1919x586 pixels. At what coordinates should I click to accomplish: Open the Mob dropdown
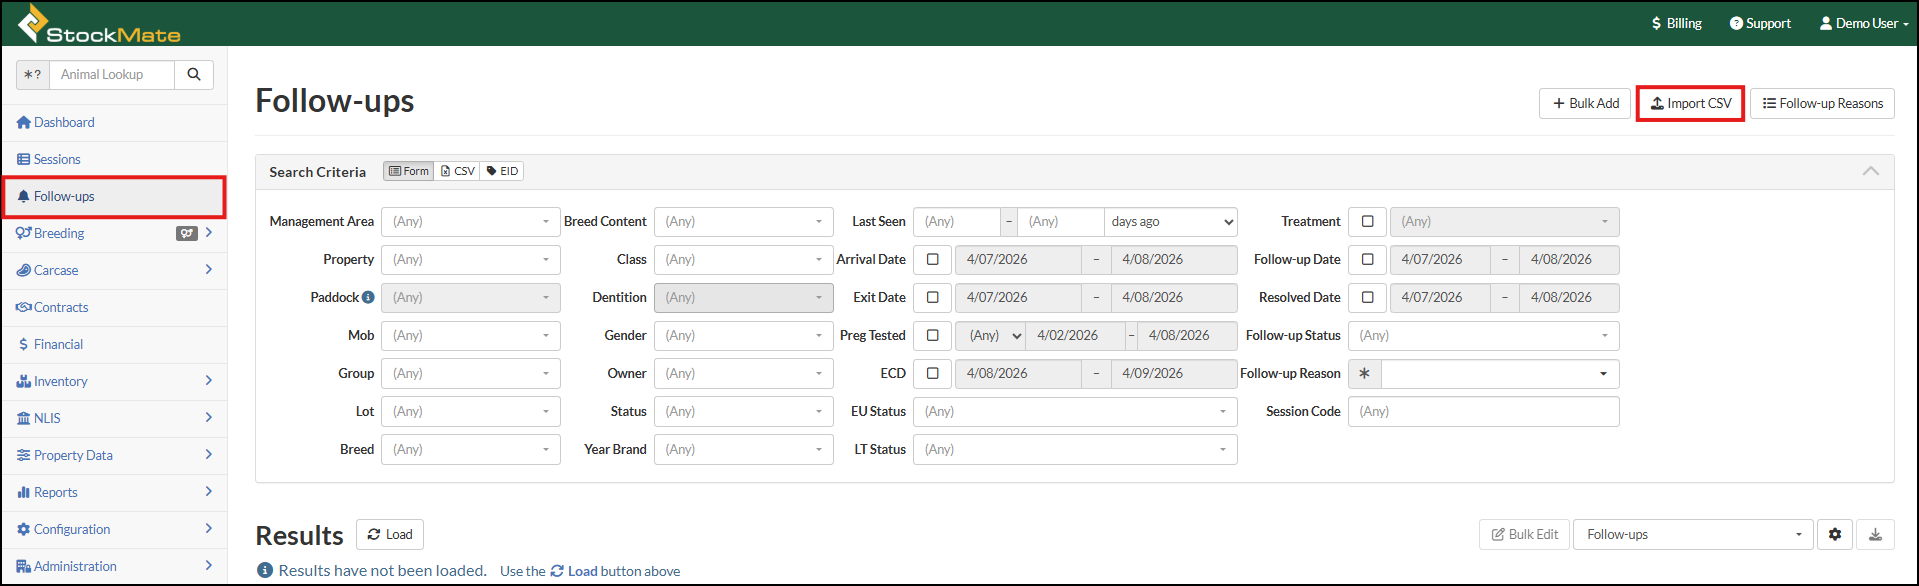point(471,335)
